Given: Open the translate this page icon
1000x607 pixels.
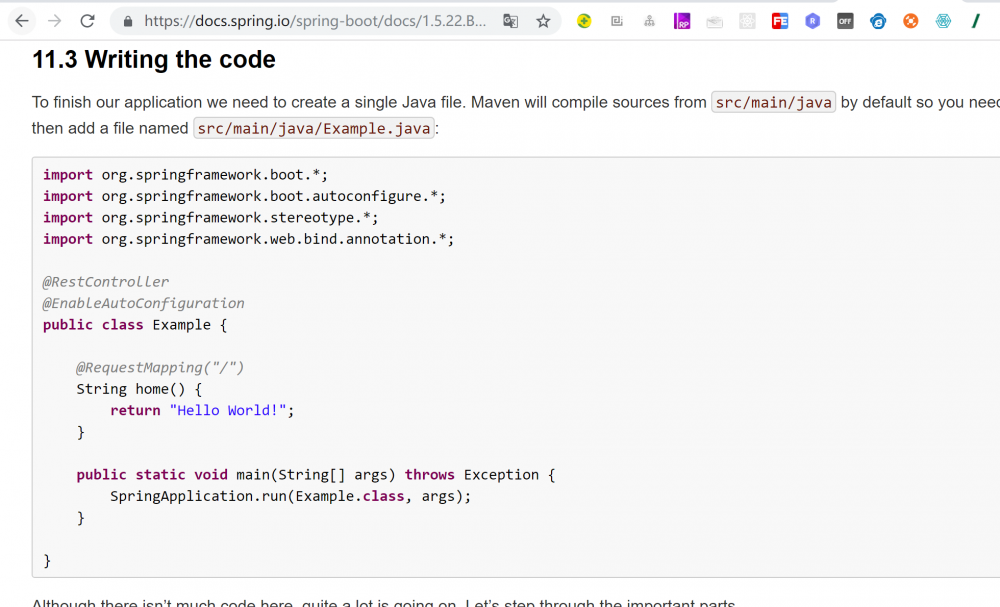Looking at the screenshot, I should tap(511, 21).
